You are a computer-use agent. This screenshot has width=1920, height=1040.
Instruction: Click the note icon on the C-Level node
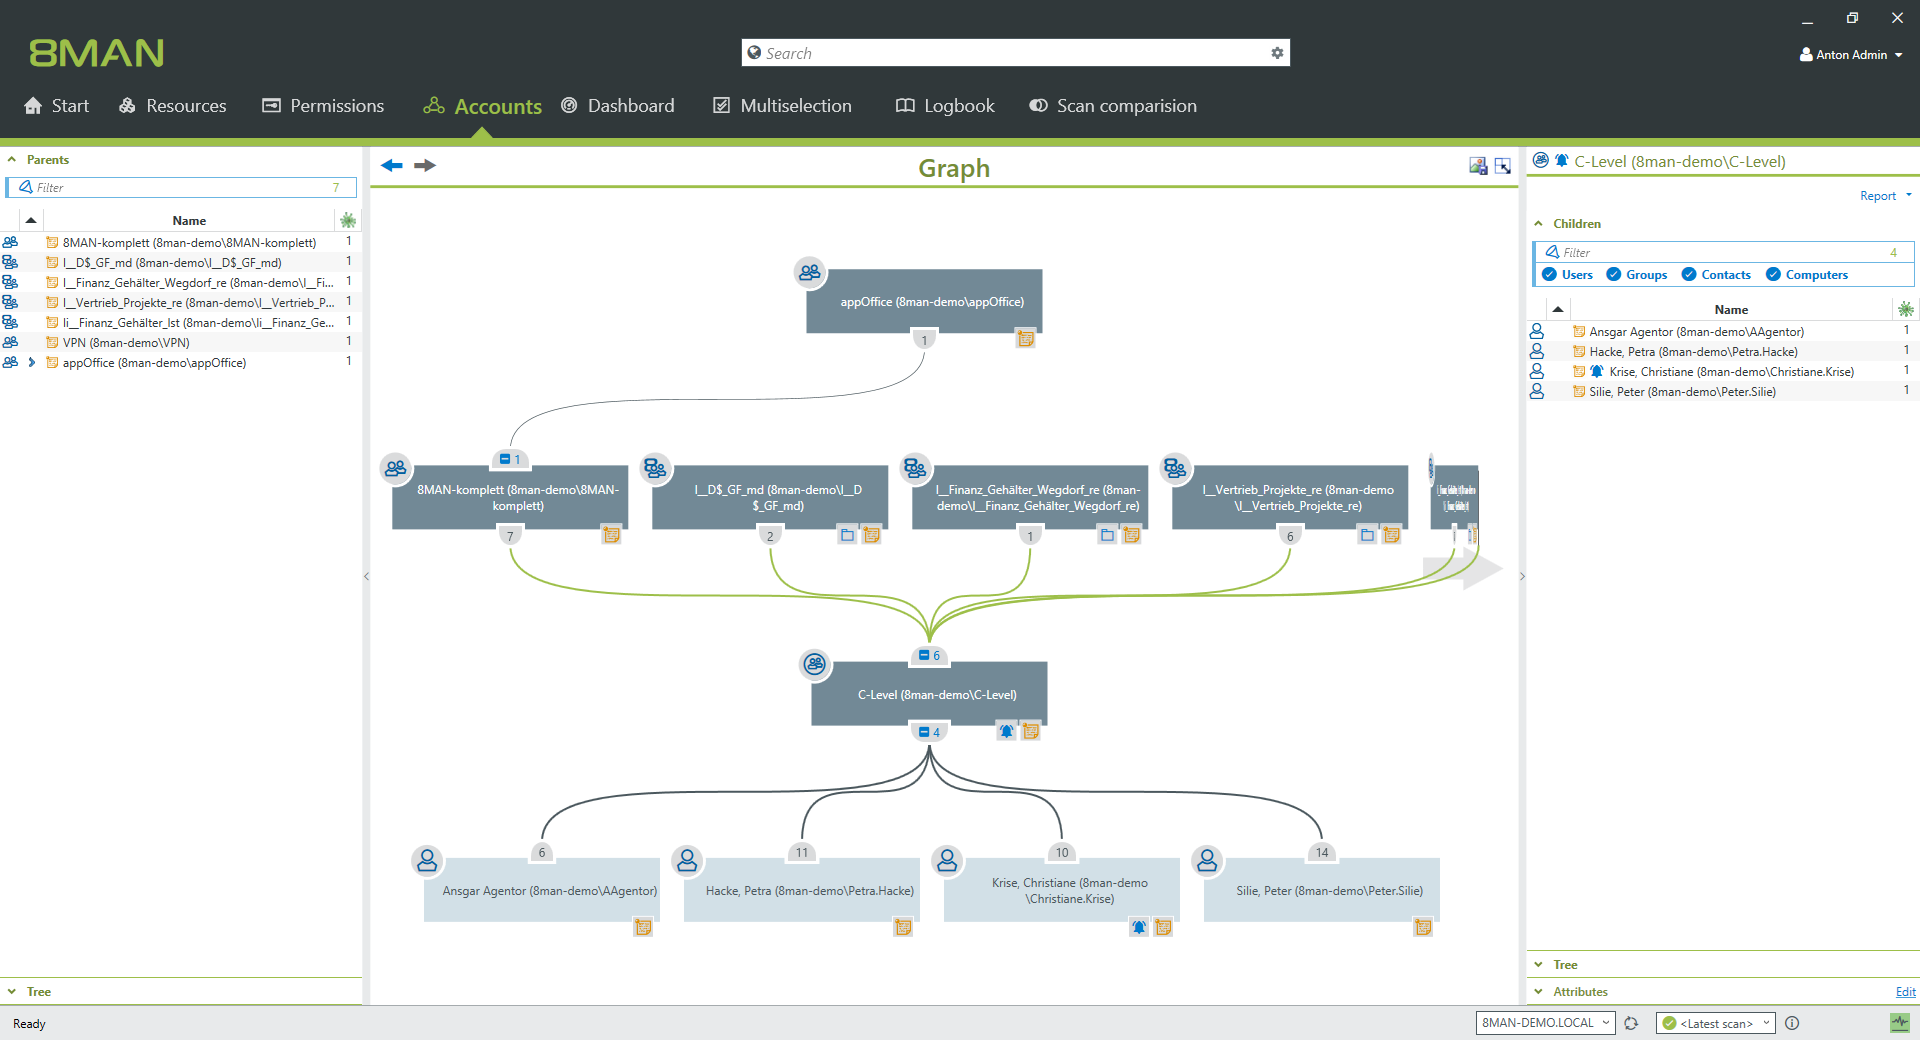coord(1031,731)
